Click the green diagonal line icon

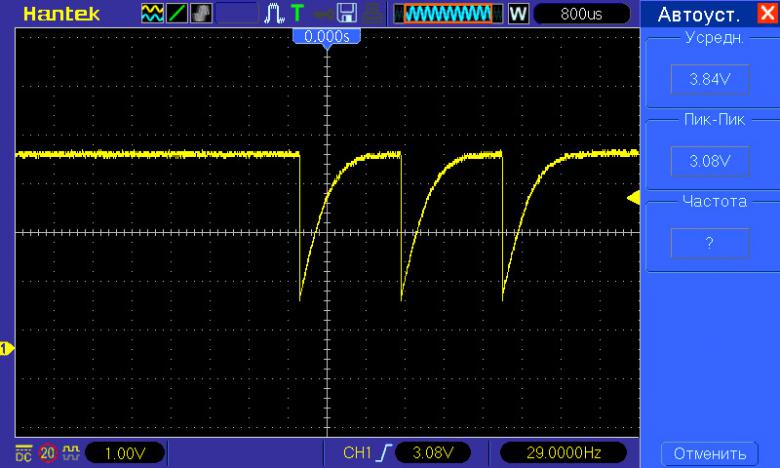[x=177, y=13]
